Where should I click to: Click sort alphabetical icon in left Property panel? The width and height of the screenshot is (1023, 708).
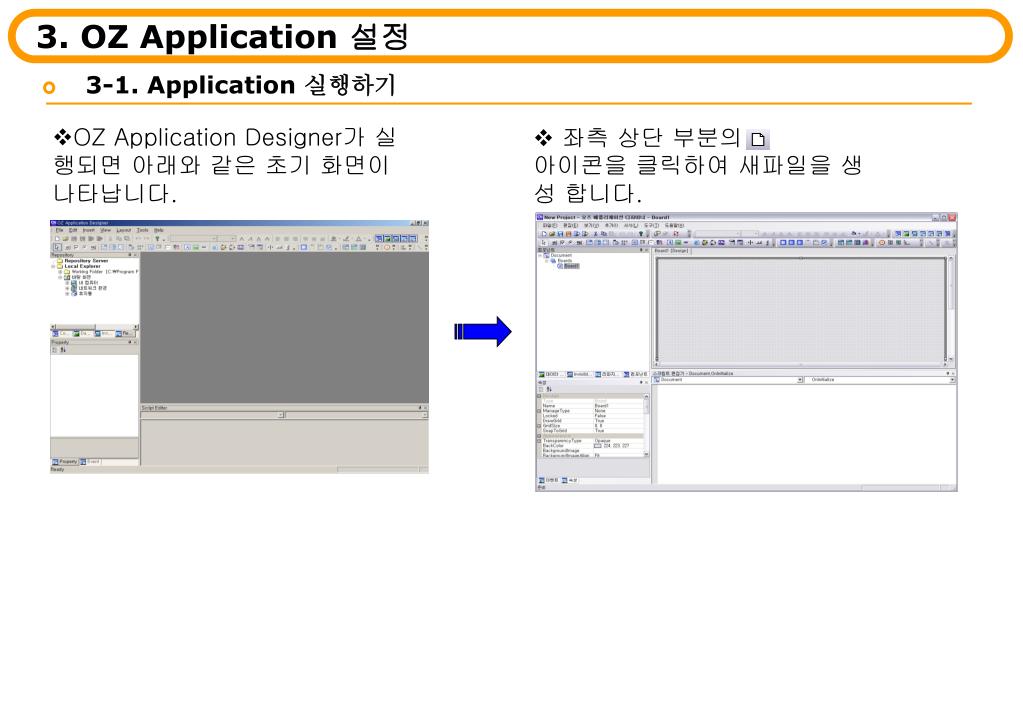(63, 350)
